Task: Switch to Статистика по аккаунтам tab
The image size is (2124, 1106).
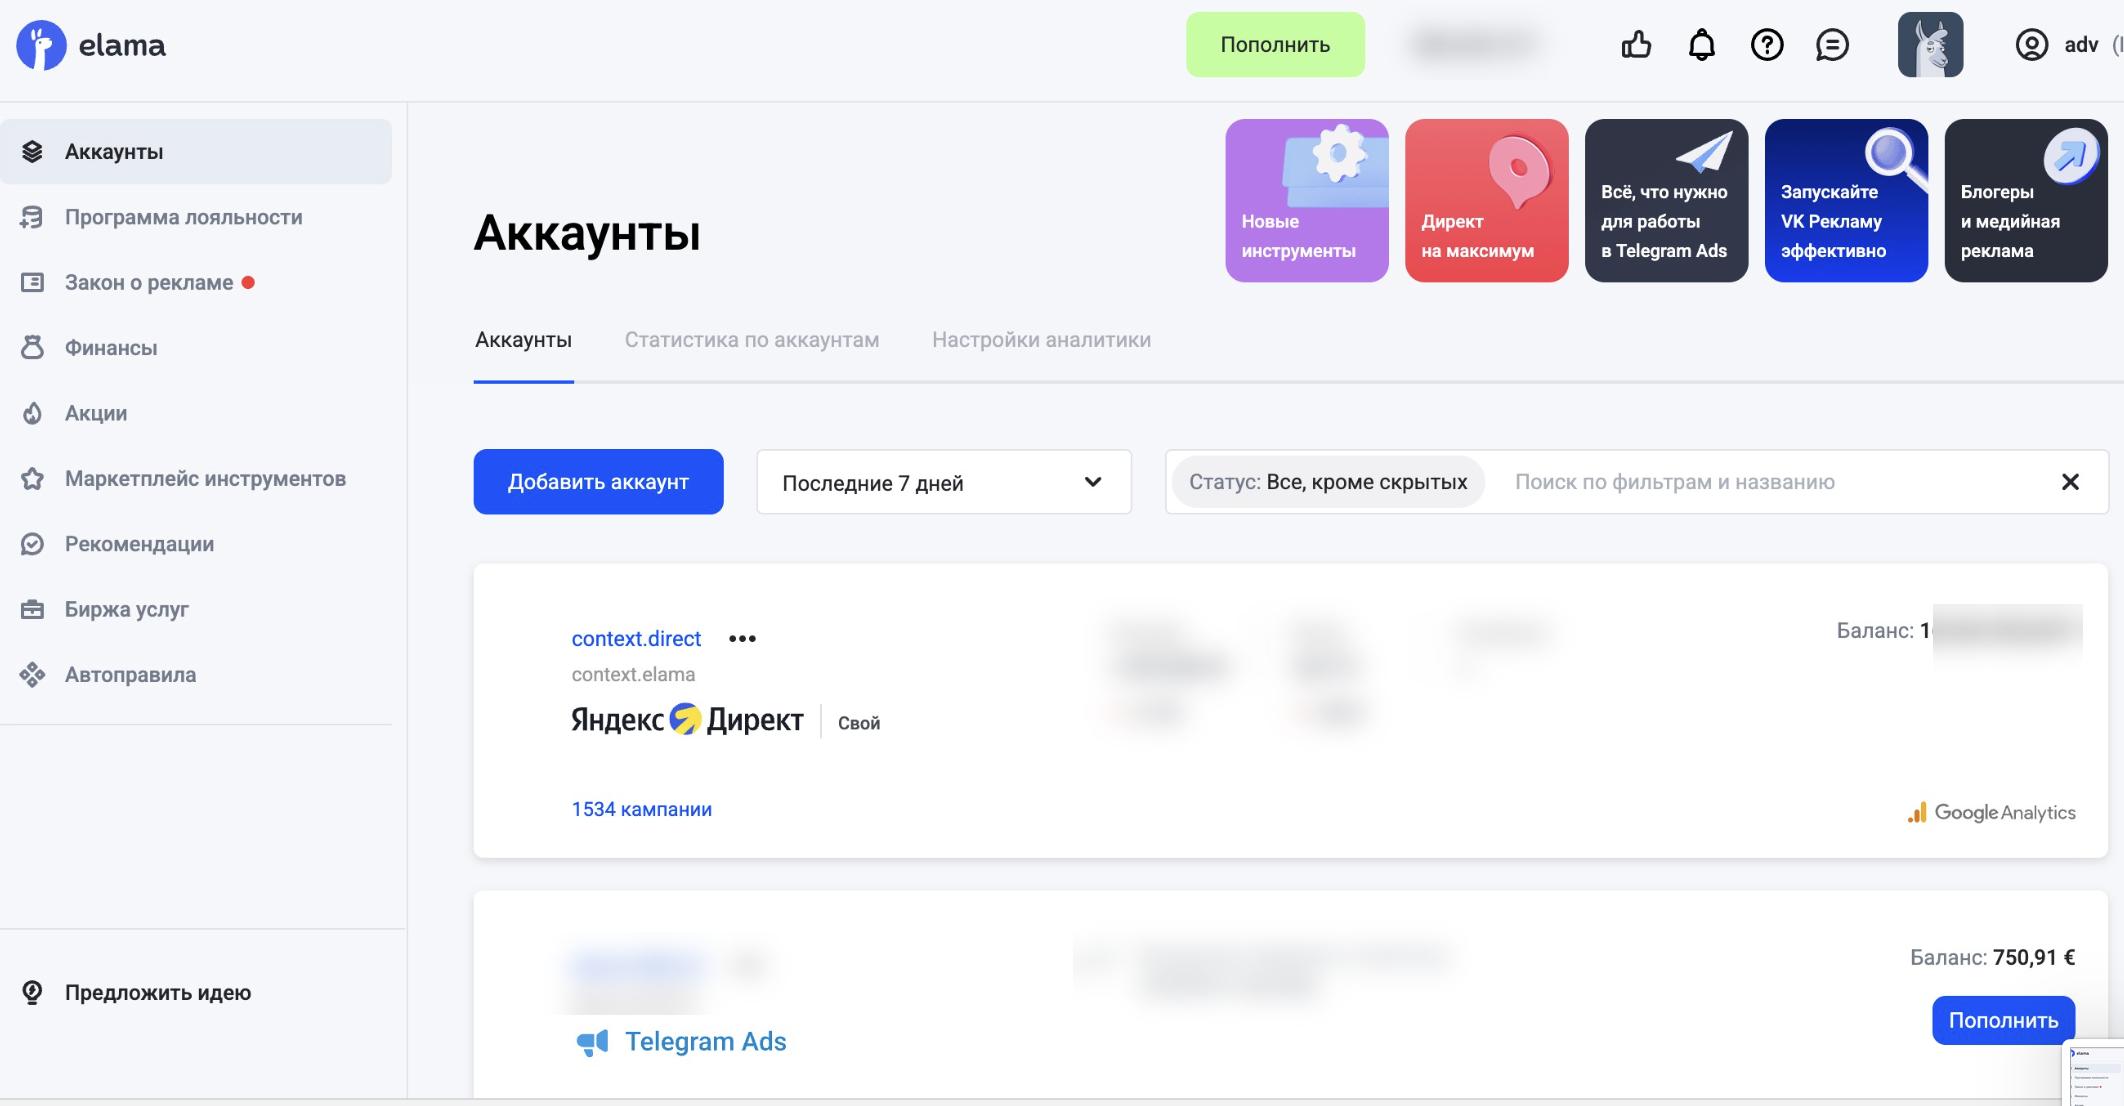Action: pyautogui.click(x=752, y=340)
